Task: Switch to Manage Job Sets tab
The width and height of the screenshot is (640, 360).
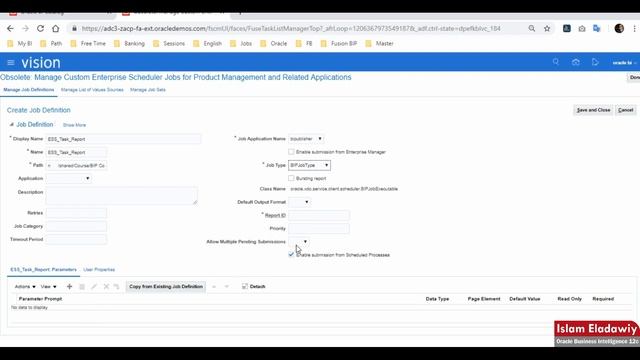Action: point(148,90)
